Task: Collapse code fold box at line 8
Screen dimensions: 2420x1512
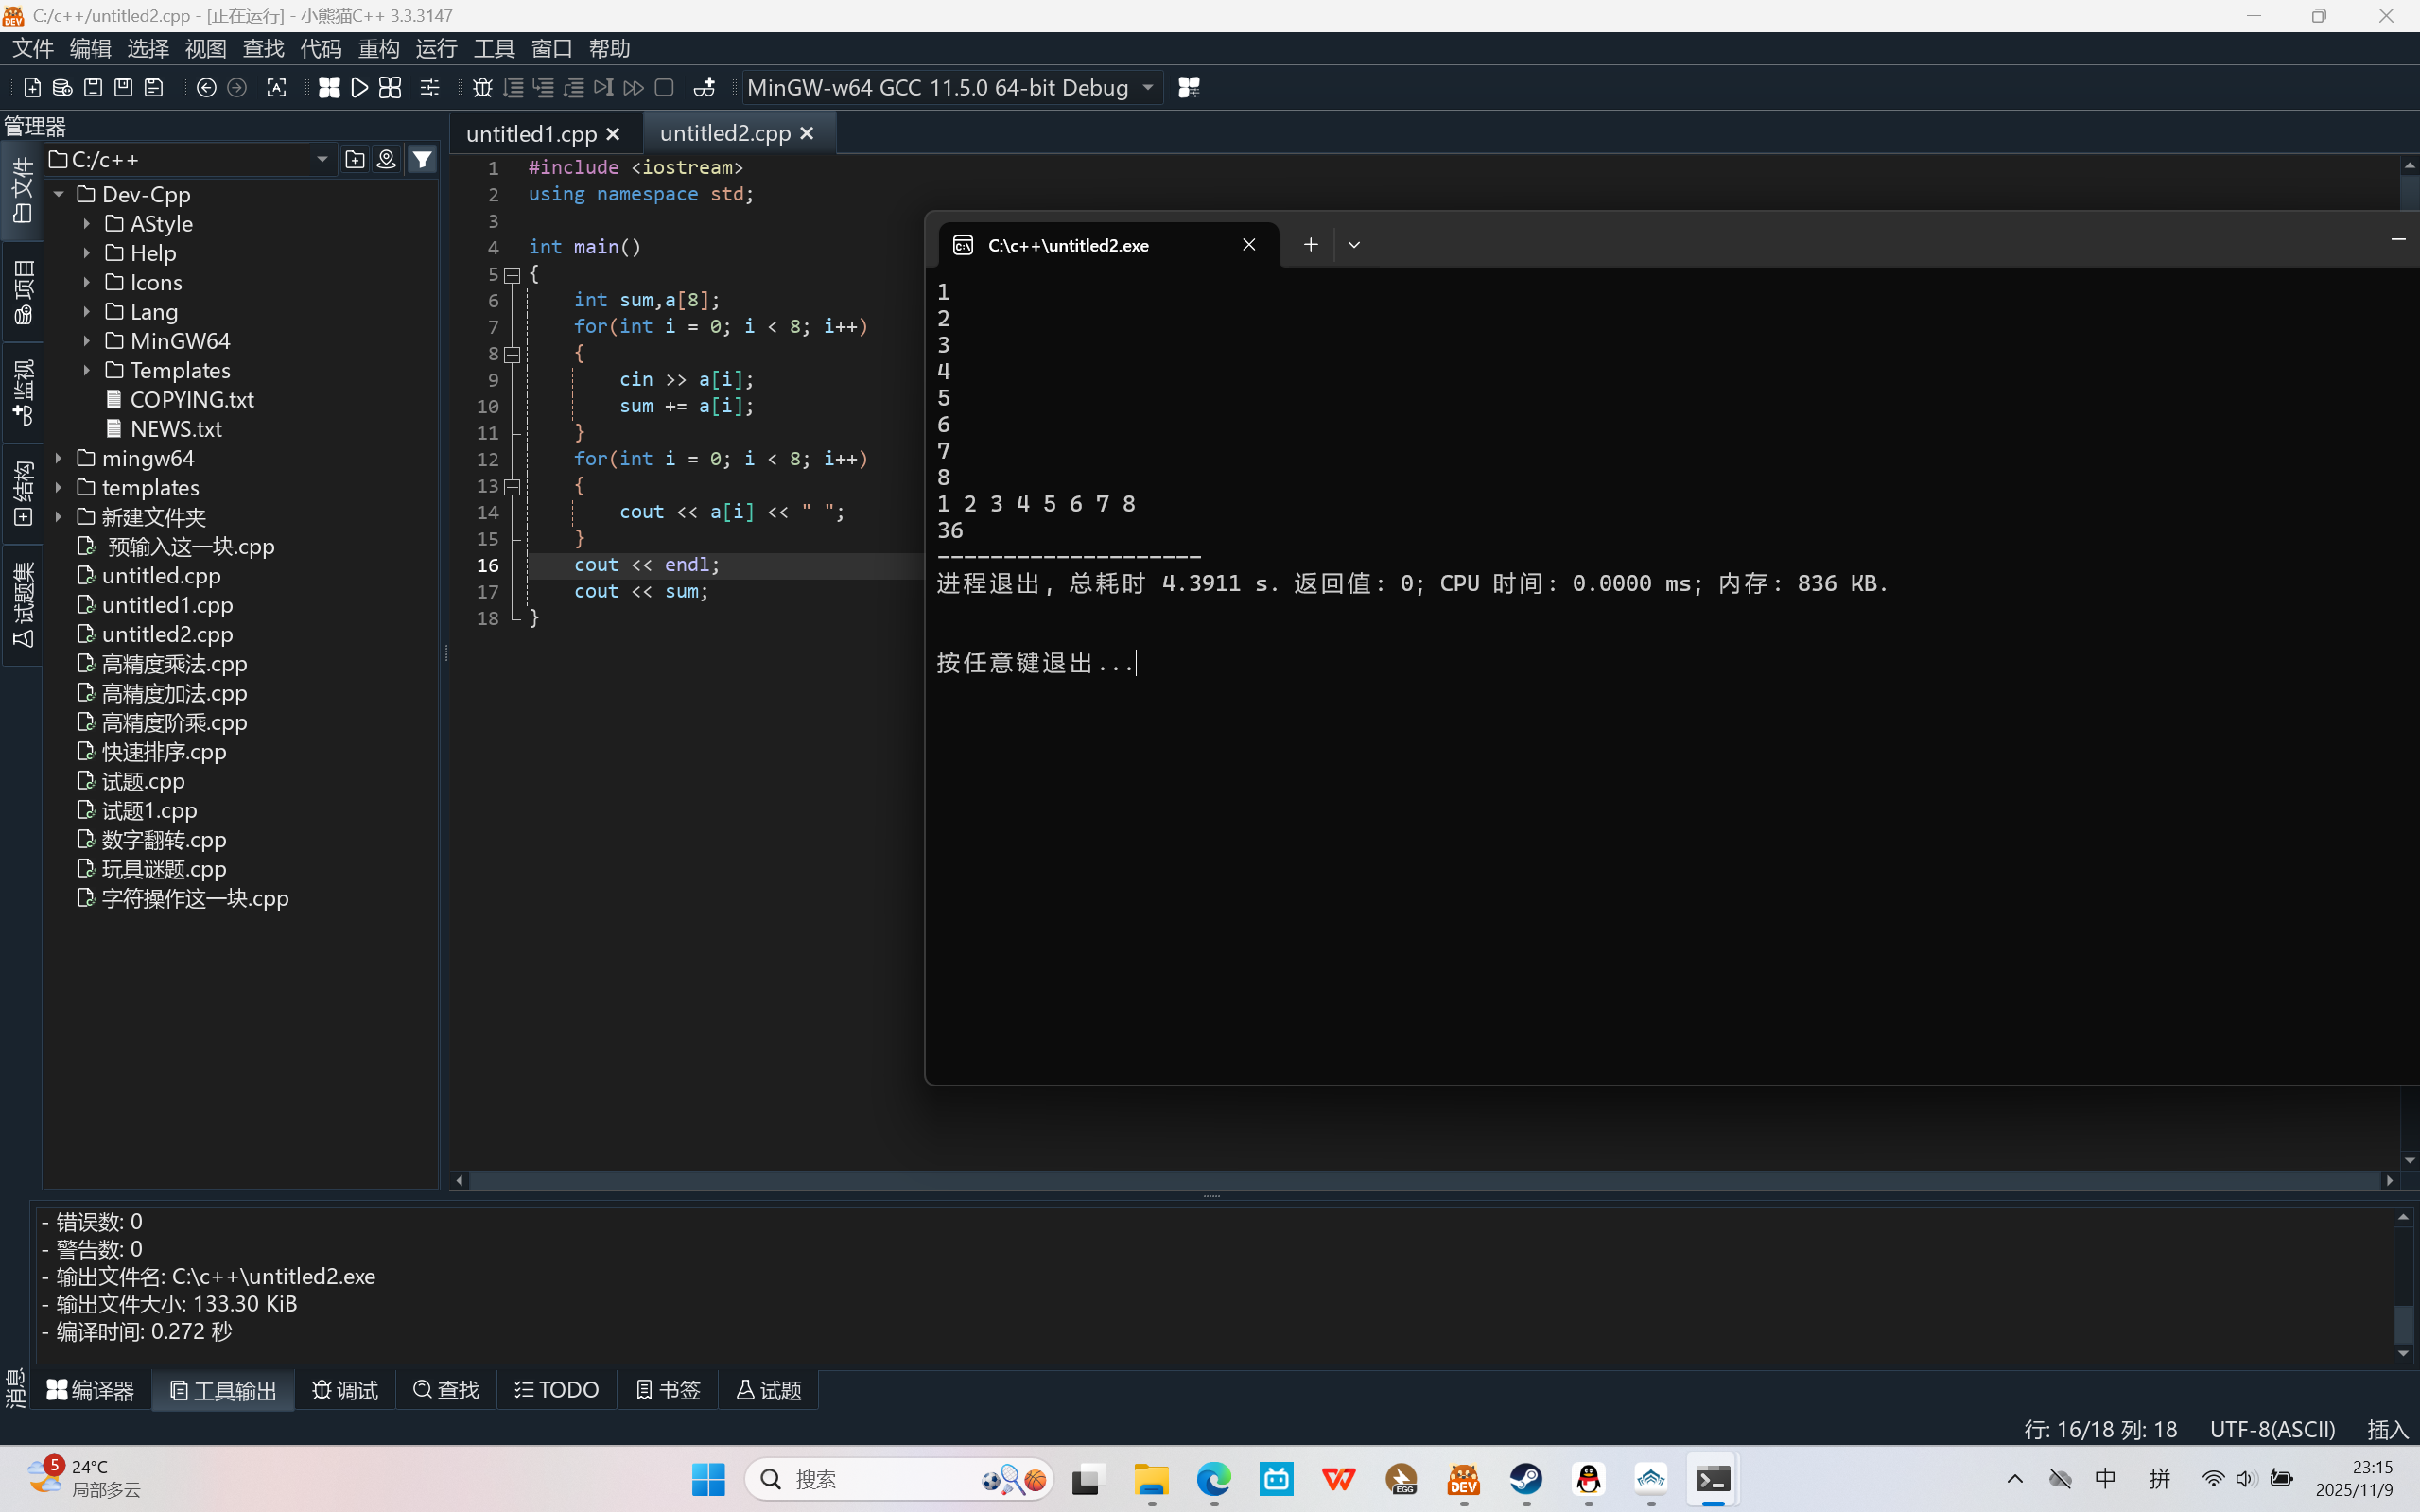Action: pos(512,354)
